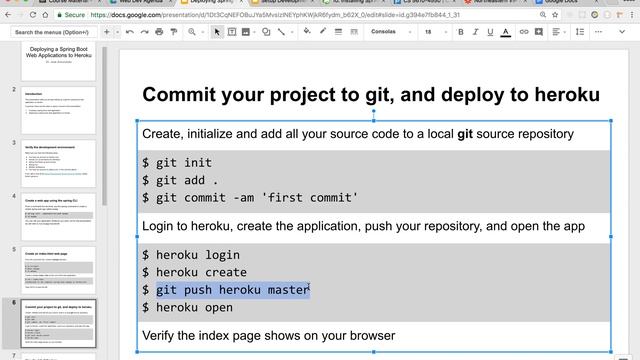640x360 pixels.
Task: Open the text alignment dropdown
Action: click(558, 32)
